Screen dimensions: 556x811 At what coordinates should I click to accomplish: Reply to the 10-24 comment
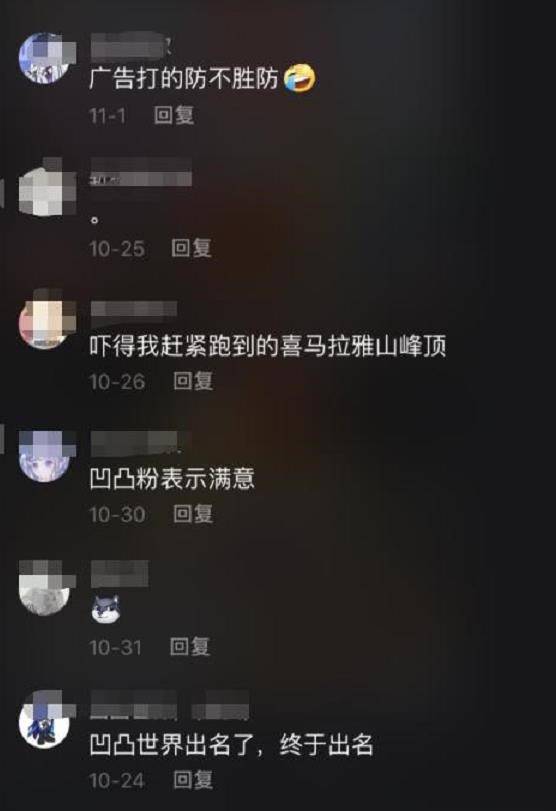point(193,779)
